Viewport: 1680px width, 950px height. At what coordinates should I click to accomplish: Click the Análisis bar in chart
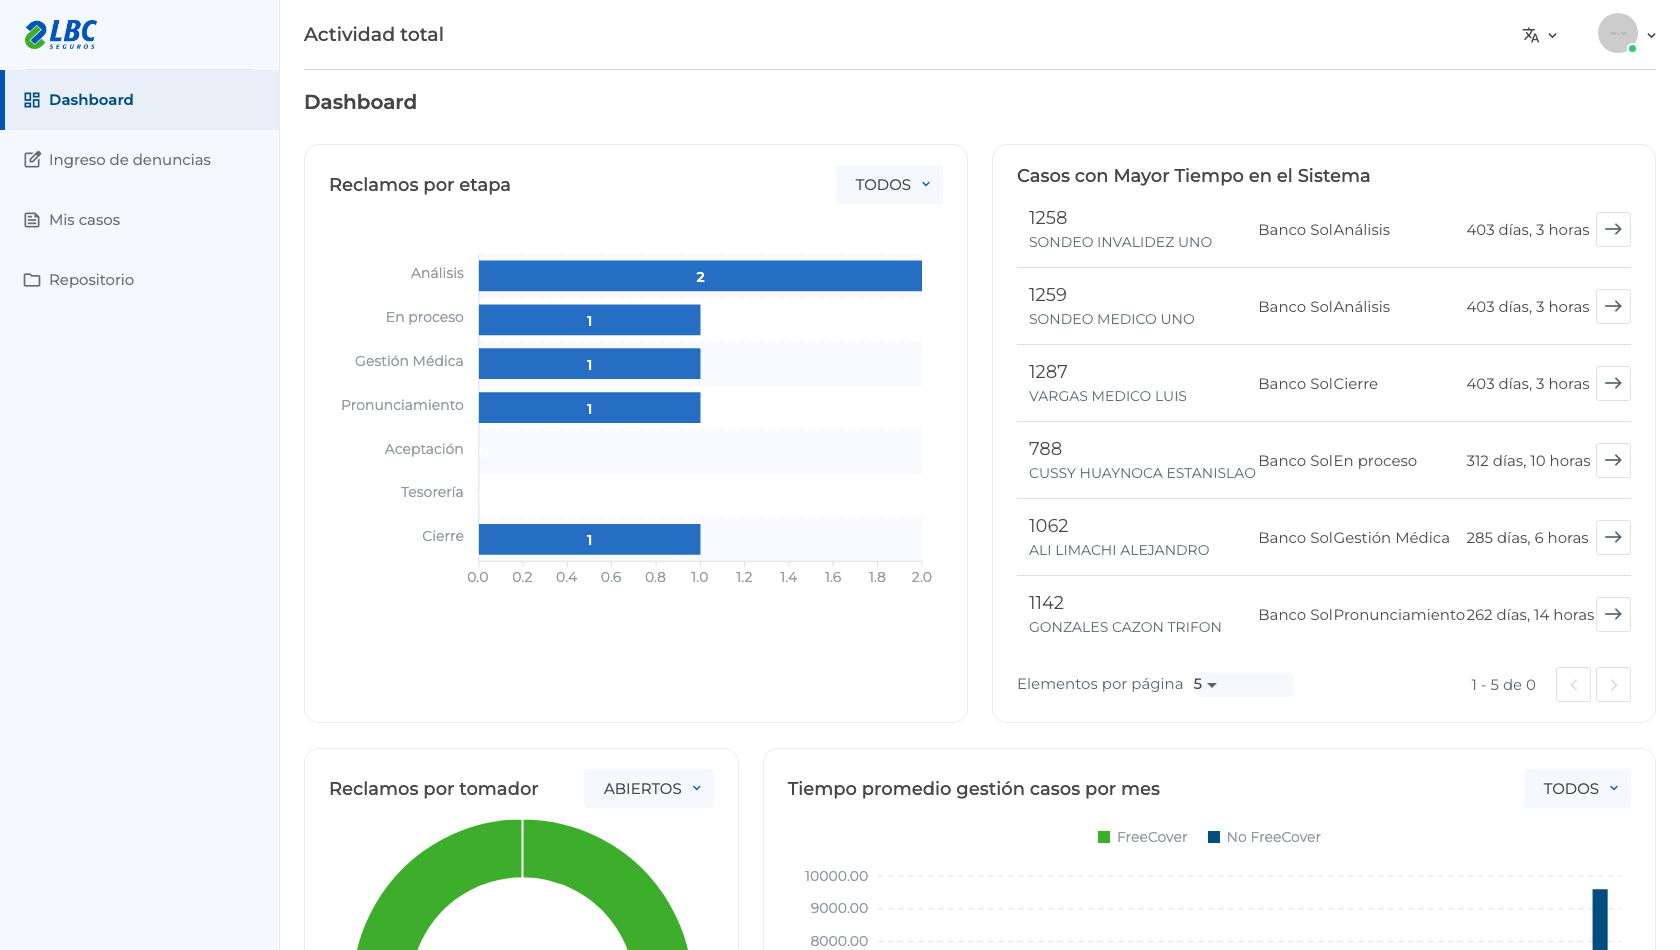pyautogui.click(x=700, y=276)
